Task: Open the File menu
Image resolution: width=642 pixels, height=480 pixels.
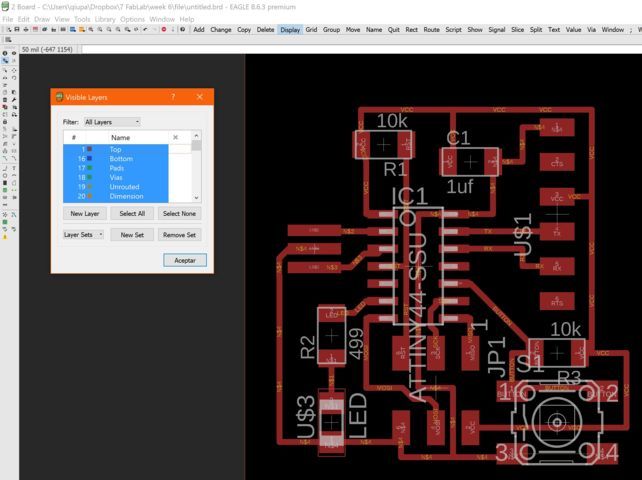Action: [7, 19]
